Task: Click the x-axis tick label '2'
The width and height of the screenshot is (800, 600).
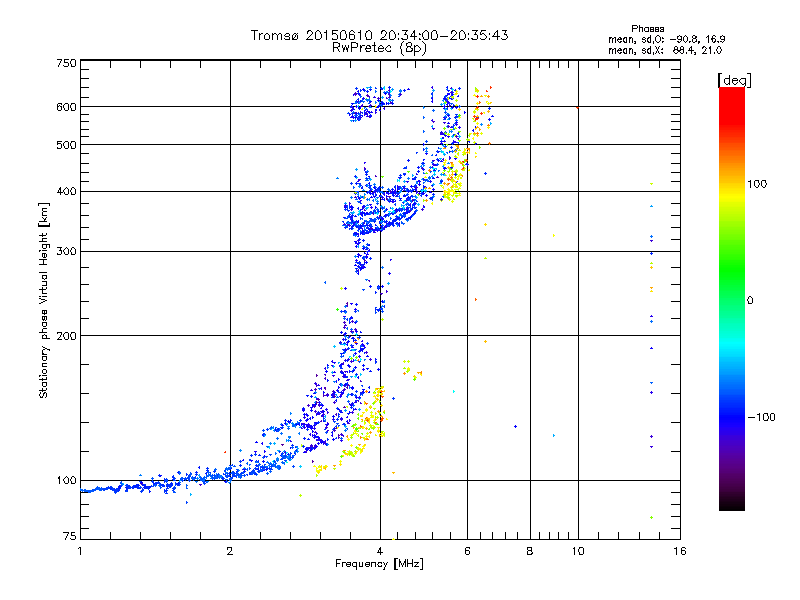Action: click(x=230, y=551)
